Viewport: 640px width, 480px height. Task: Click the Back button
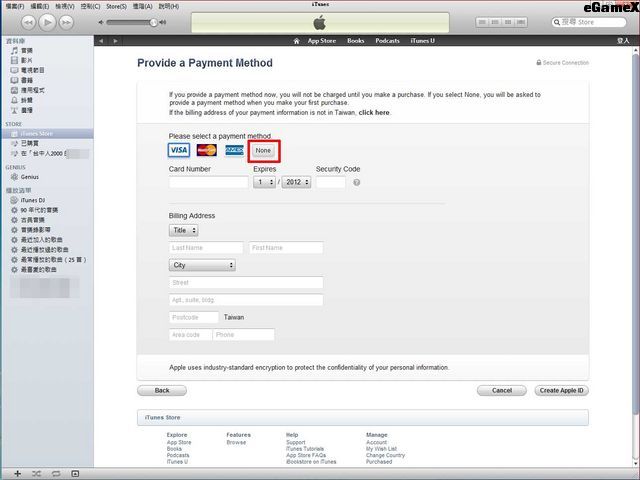coord(162,391)
